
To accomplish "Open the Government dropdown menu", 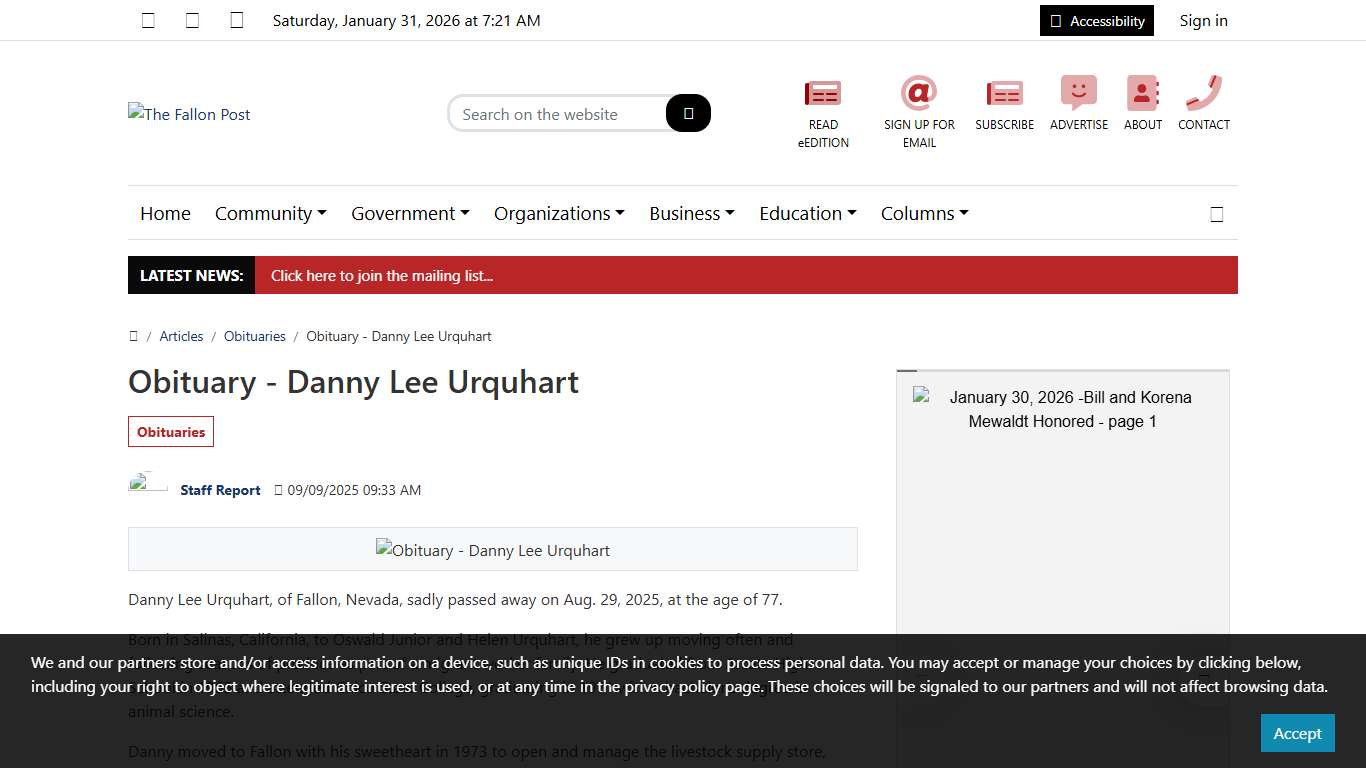I will point(410,213).
